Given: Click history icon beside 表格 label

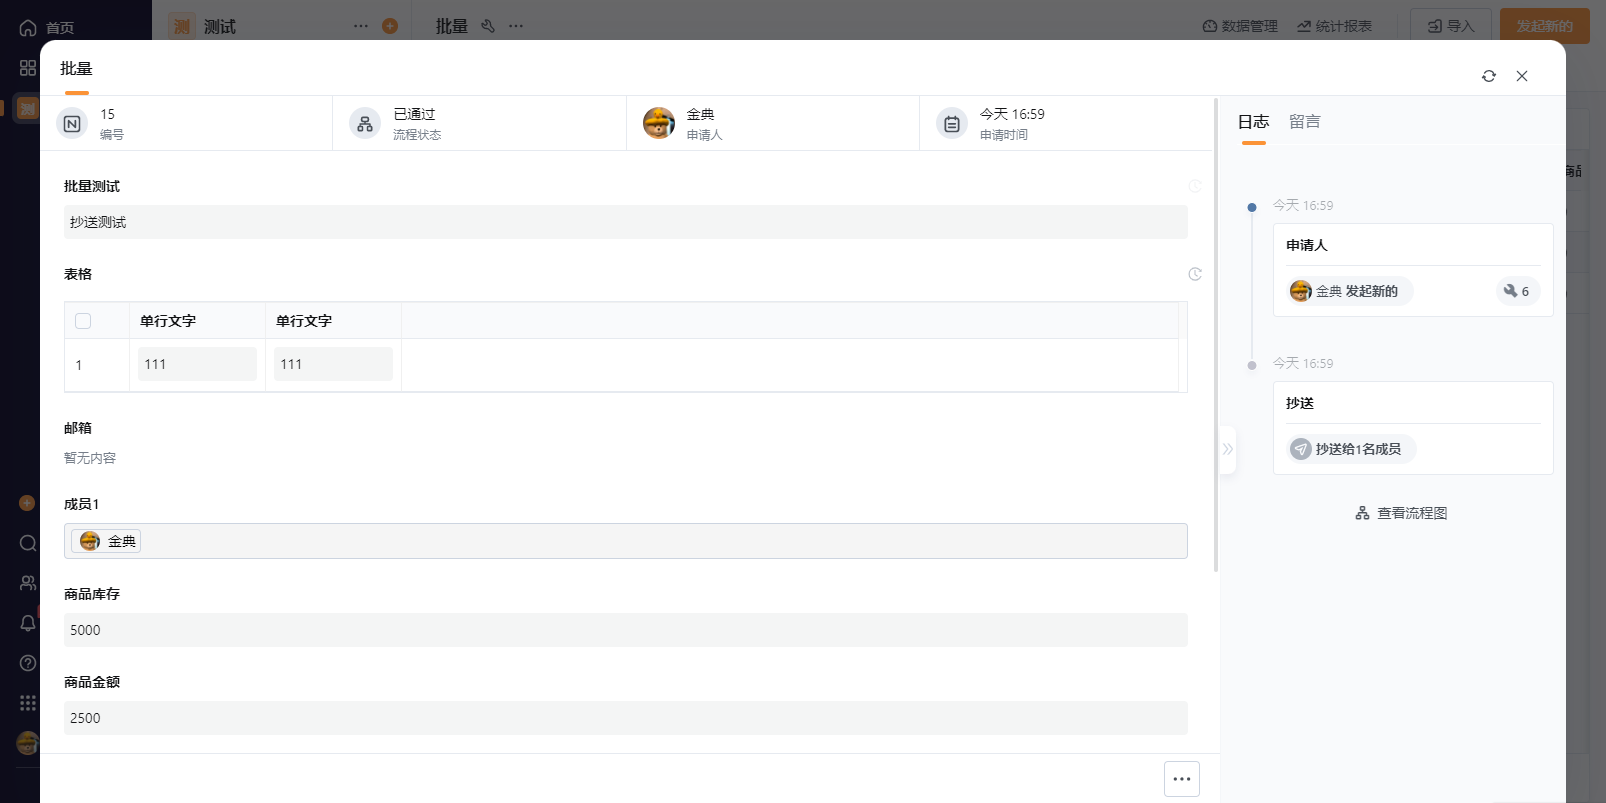Looking at the screenshot, I should pos(1195,274).
